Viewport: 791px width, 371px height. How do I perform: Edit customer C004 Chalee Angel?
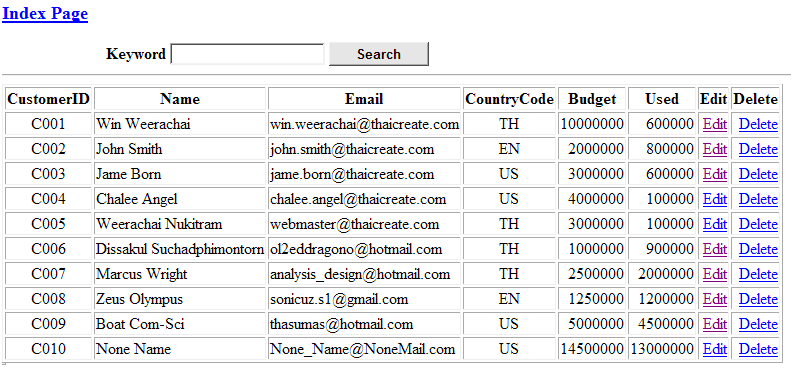(714, 199)
